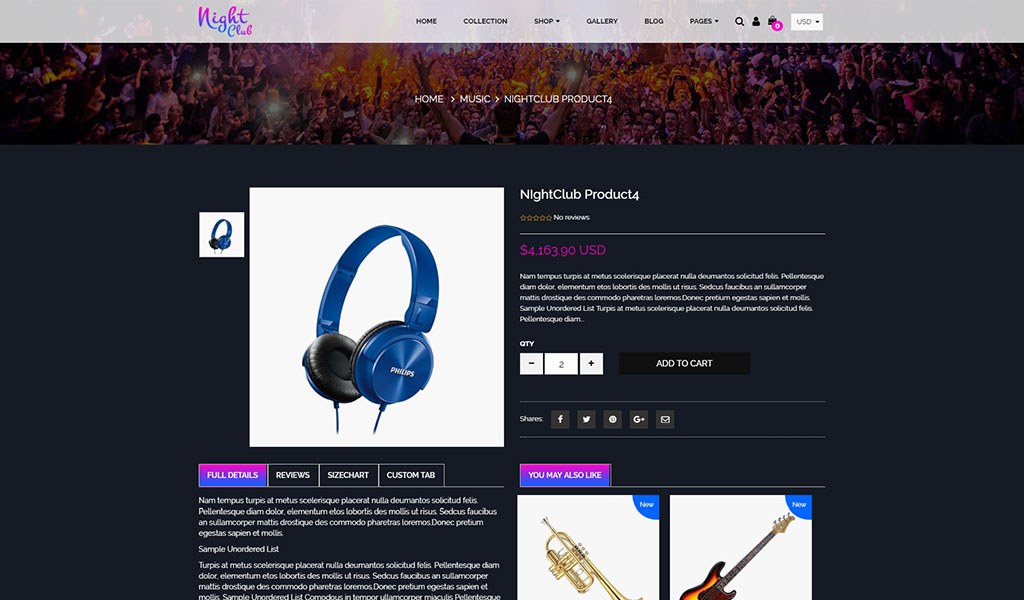Go to Music breadcrumb link
This screenshot has height=600, width=1024.
click(475, 99)
